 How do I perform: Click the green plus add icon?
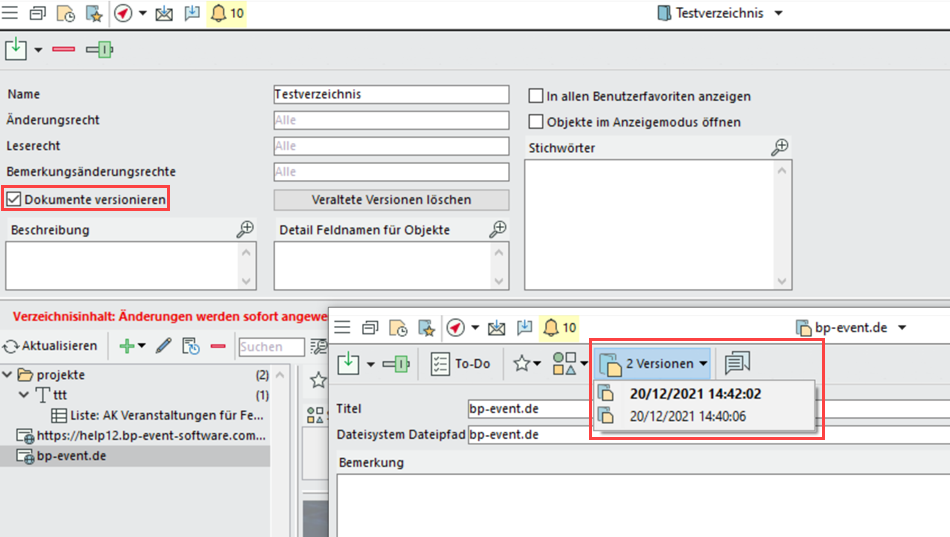[x=127, y=346]
